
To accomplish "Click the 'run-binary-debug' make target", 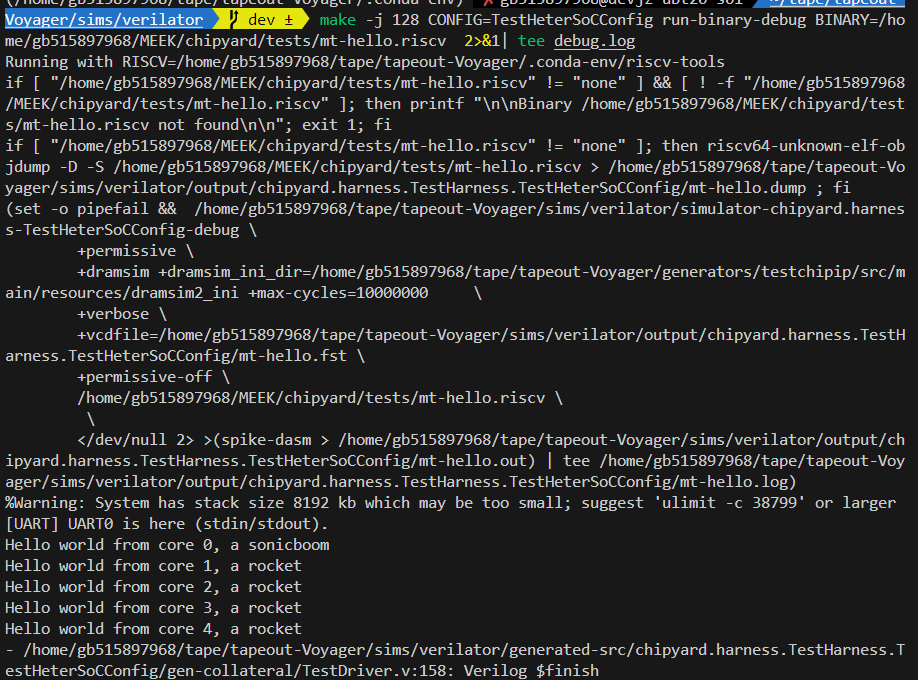I will point(734,20).
